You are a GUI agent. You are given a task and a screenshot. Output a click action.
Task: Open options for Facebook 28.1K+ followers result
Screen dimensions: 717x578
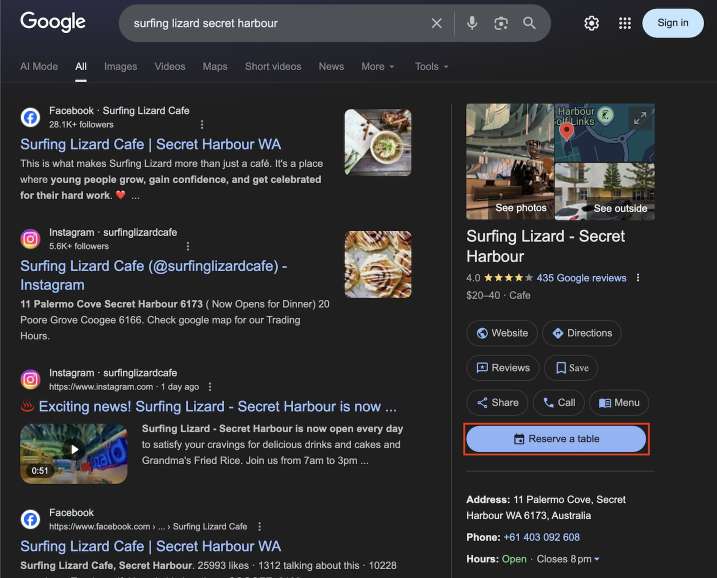point(202,124)
